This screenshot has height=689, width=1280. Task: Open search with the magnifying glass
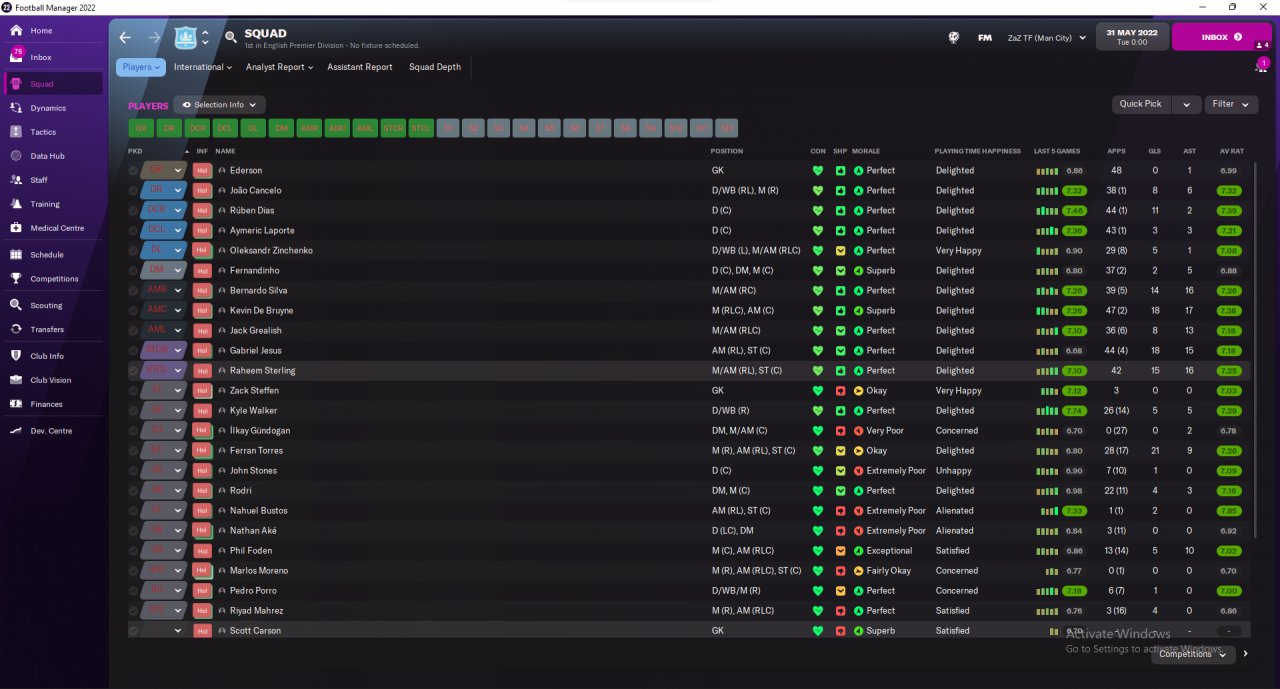click(x=231, y=38)
